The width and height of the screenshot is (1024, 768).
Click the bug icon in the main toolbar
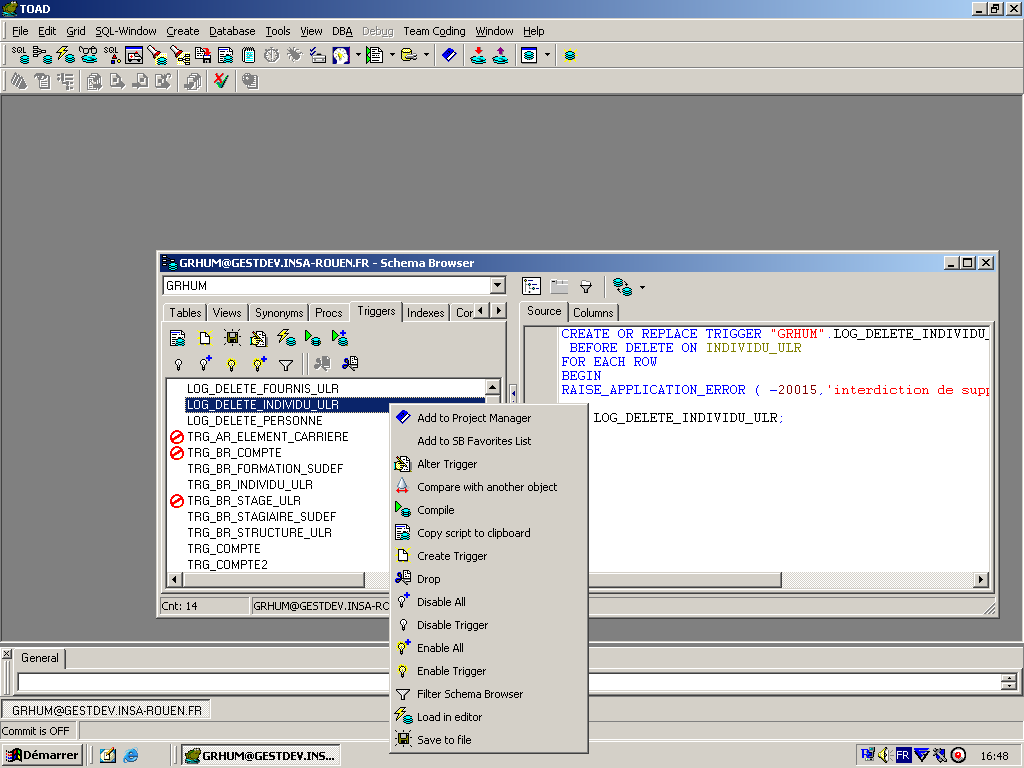click(295, 56)
